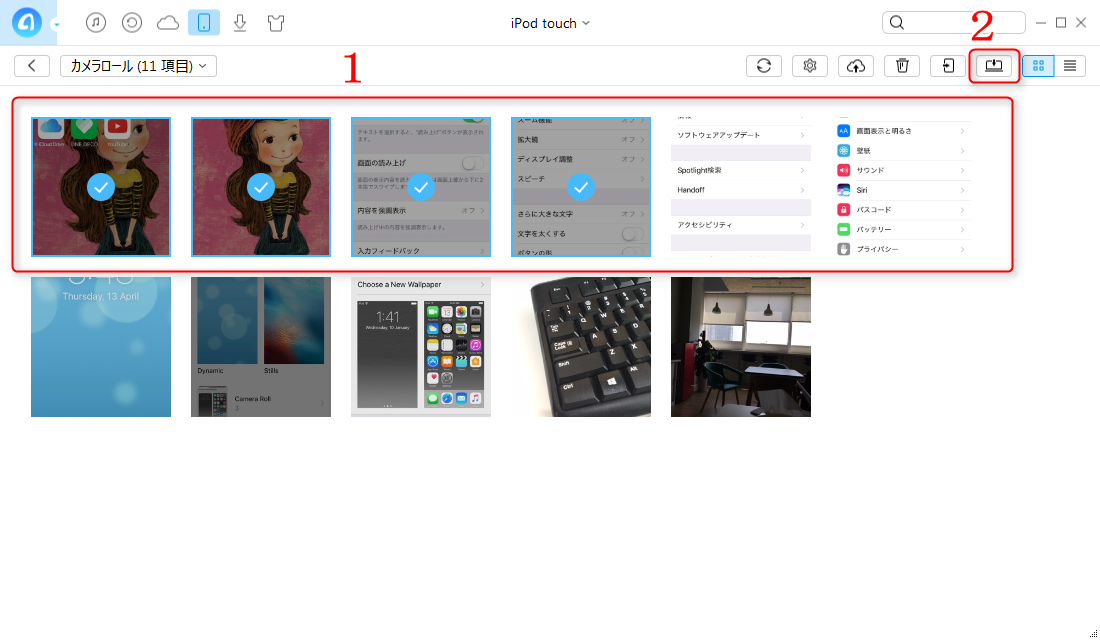Click the transfer to device icon

click(948, 65)
